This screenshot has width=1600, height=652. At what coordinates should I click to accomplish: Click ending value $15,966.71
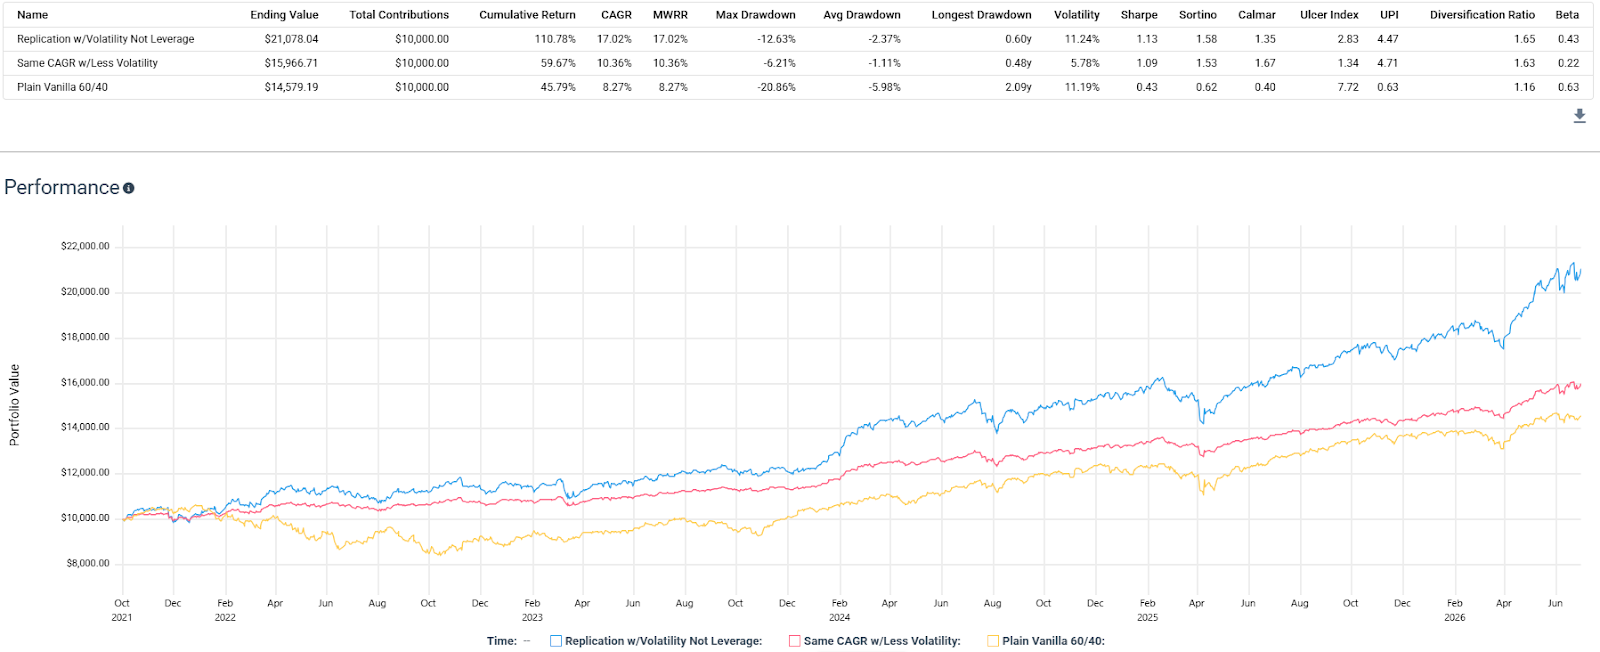coord(292,63)
